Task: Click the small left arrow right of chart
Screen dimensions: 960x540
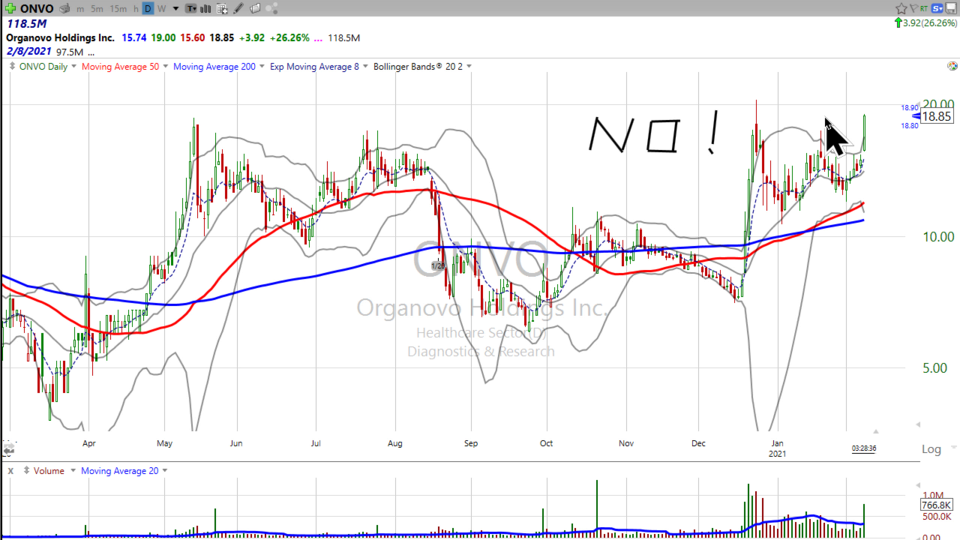Action: click(x=918, y=424)
